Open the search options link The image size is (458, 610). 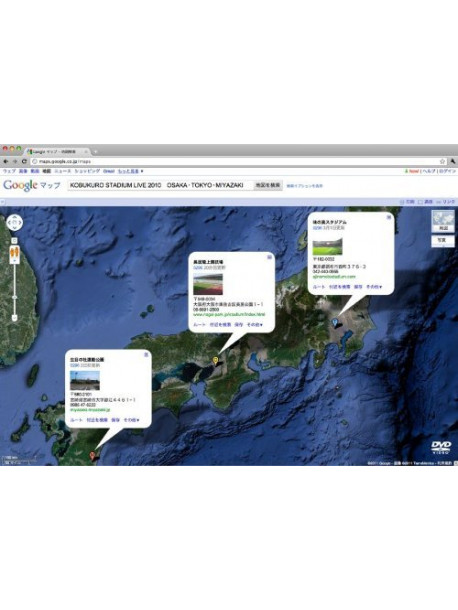304,186
